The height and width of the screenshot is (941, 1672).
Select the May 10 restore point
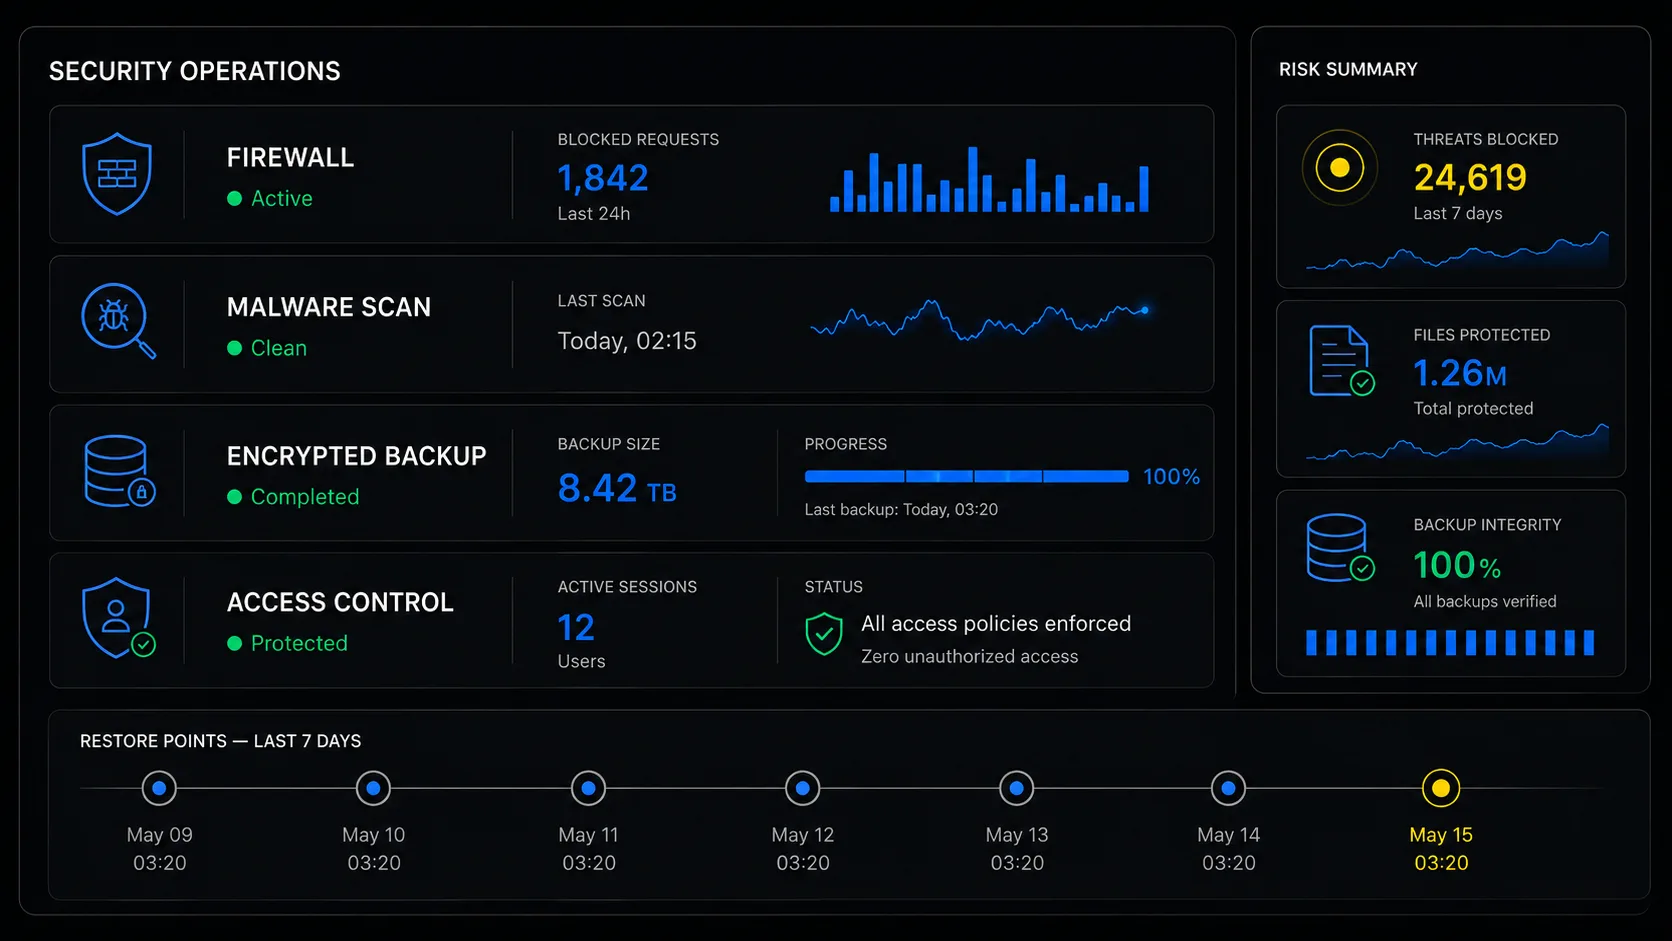(373, 788)
